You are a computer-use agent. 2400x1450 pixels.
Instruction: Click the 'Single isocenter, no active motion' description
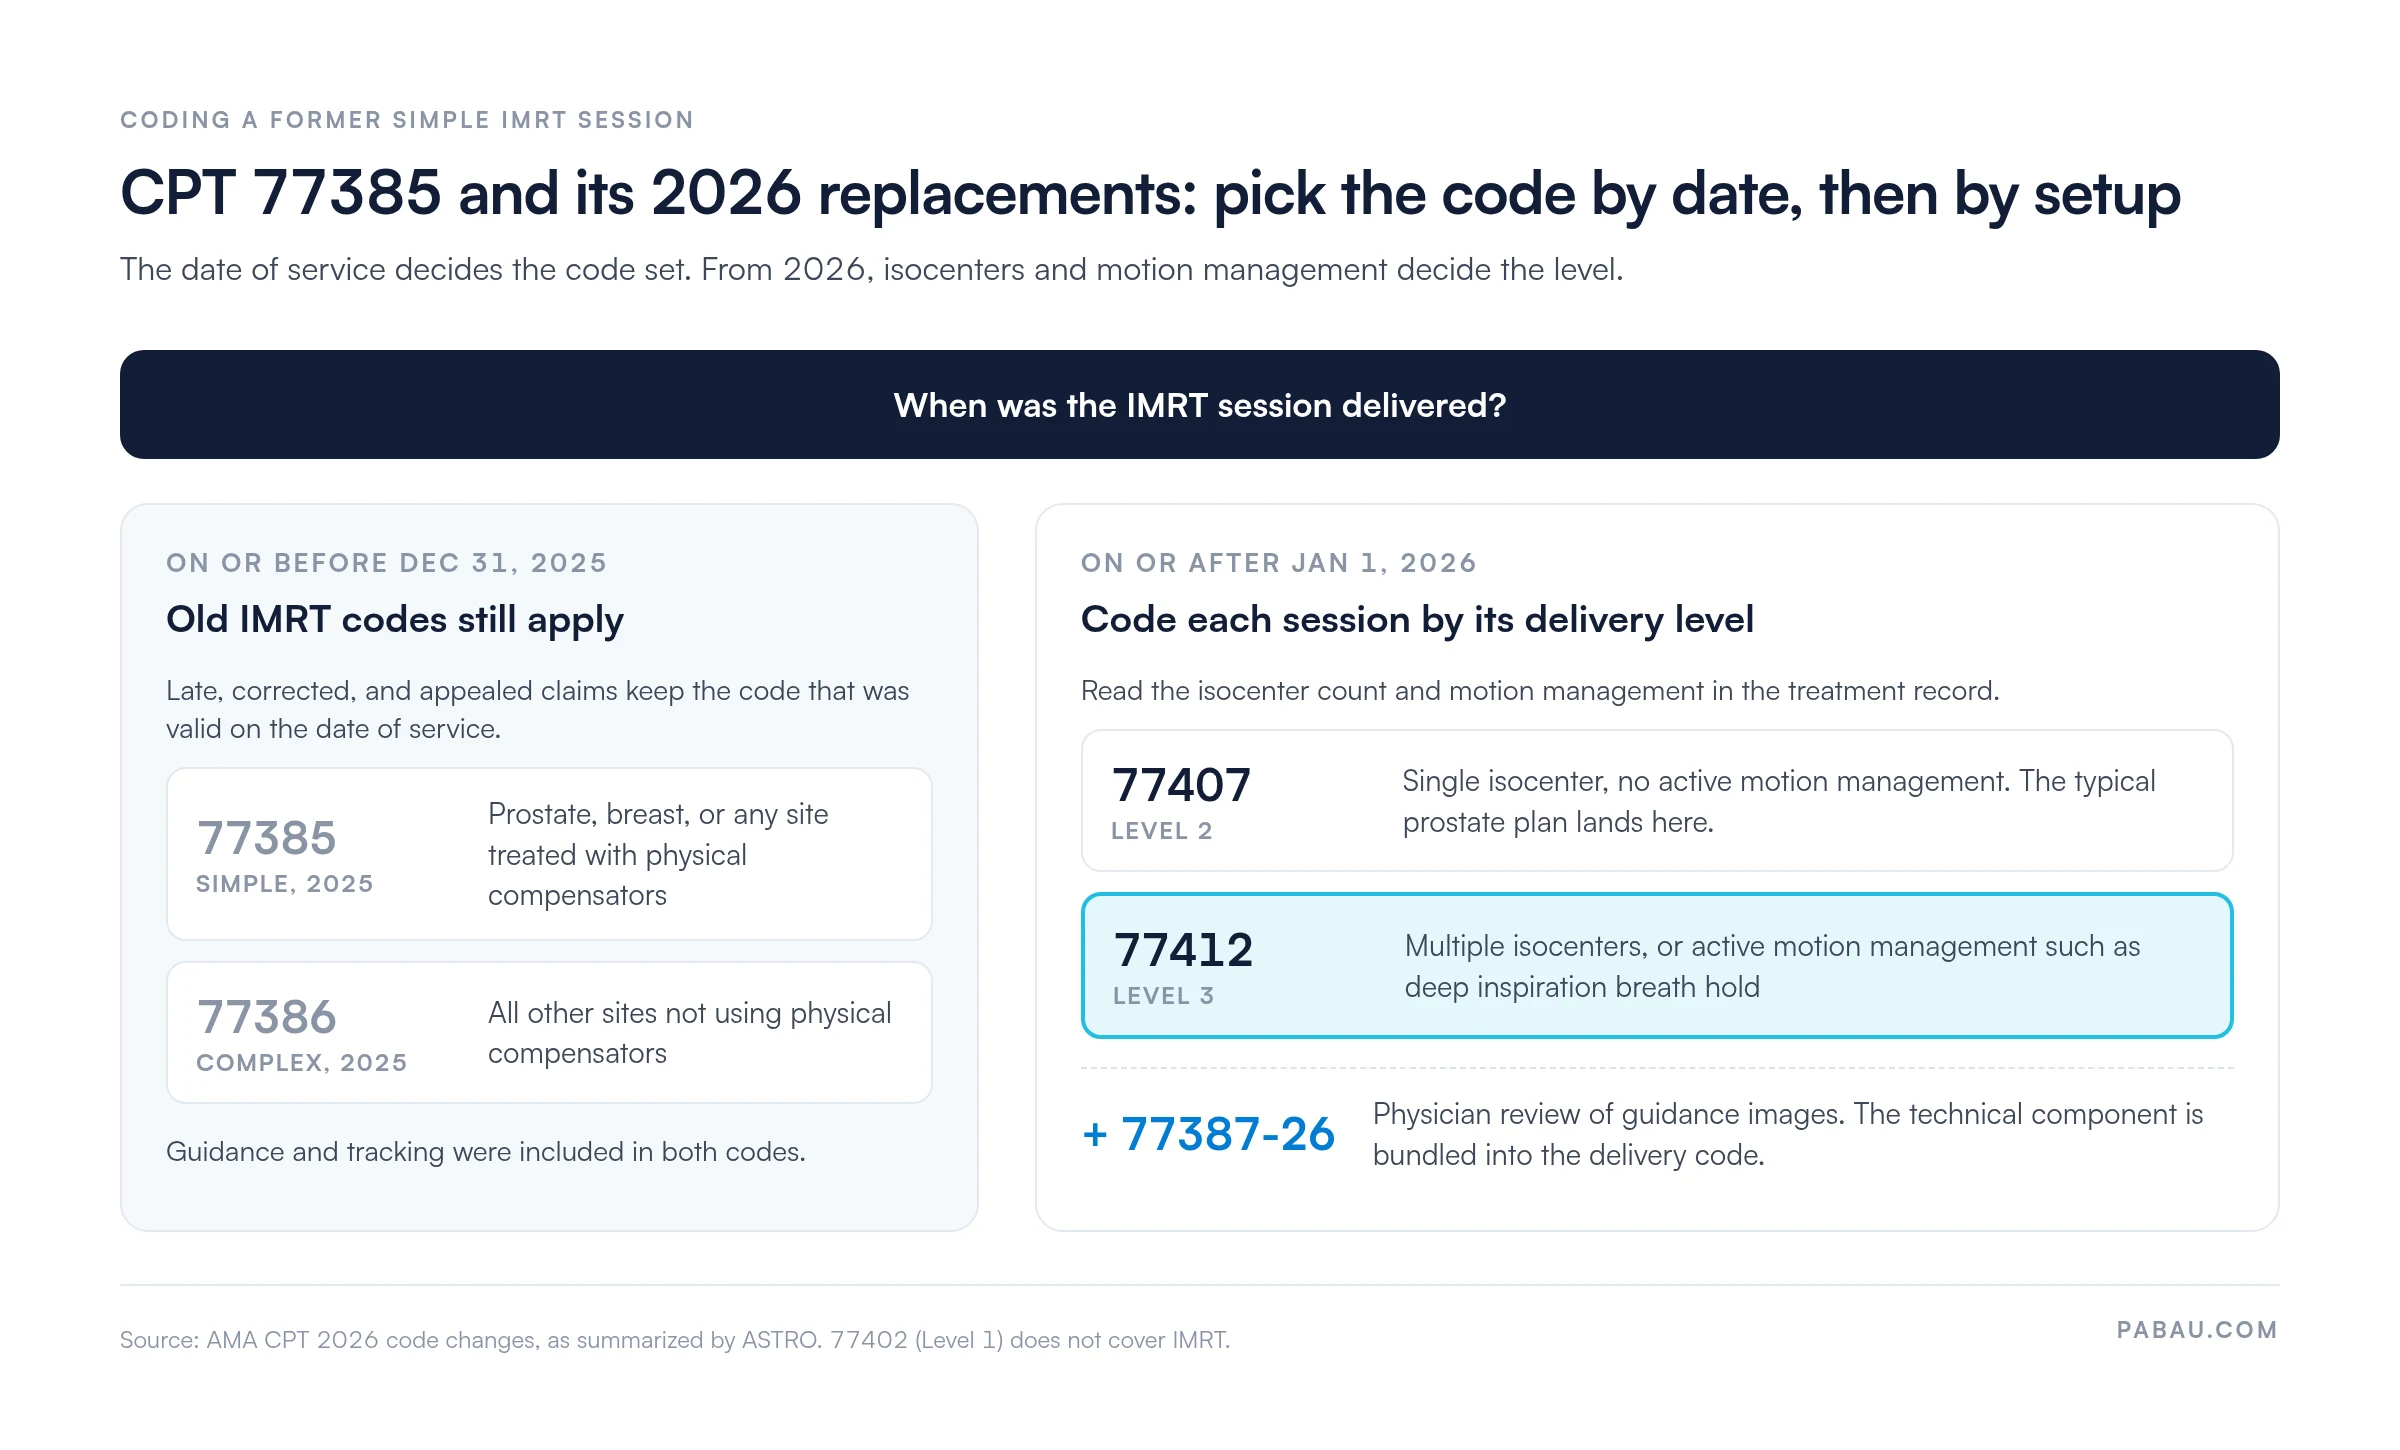[x=1778, y=801]
